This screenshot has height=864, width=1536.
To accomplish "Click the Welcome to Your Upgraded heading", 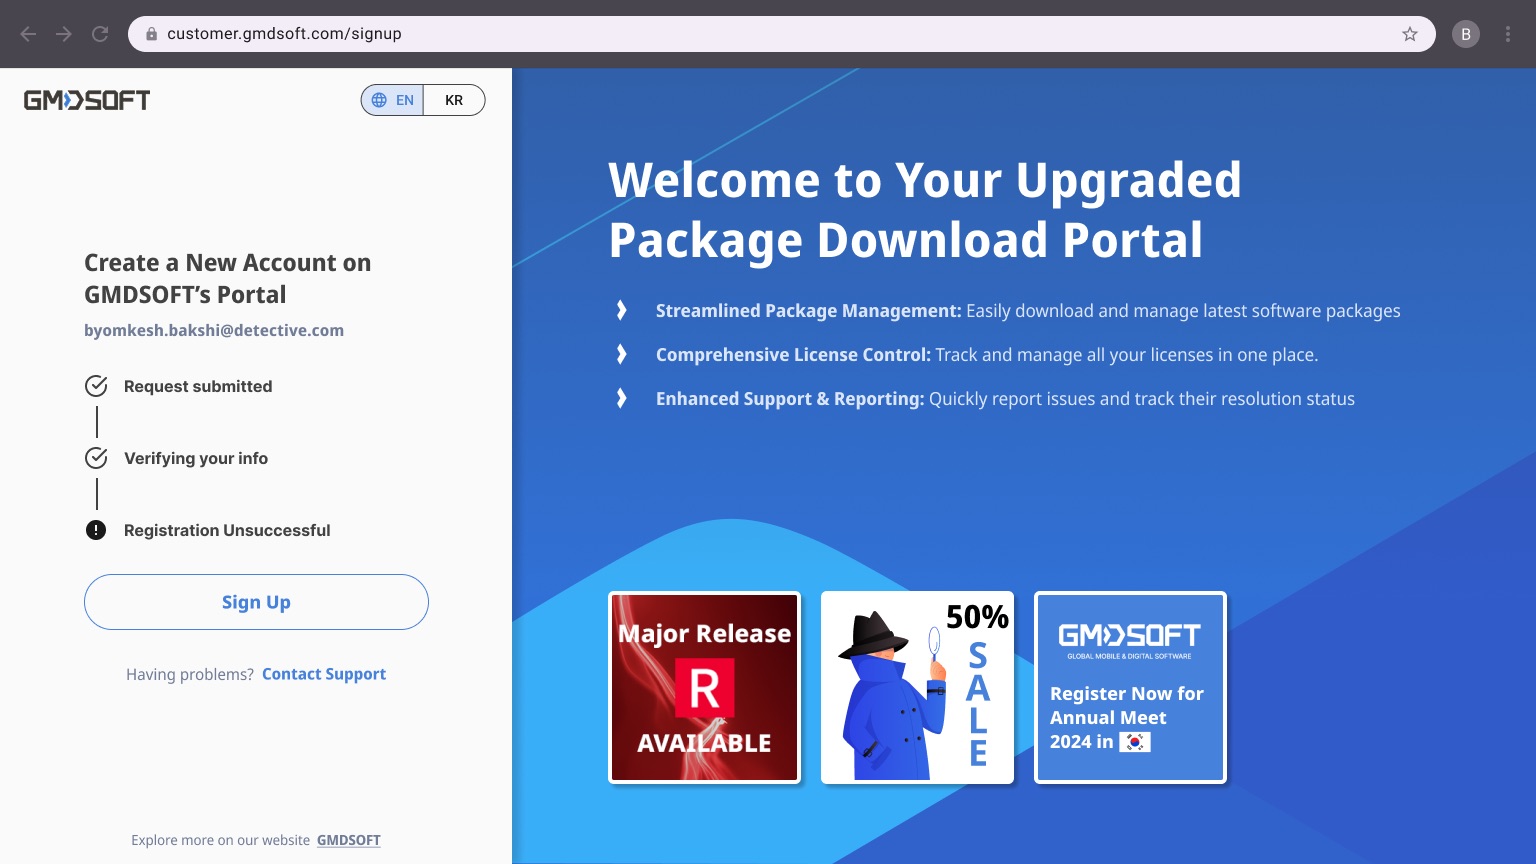I will tap(925, 210).
